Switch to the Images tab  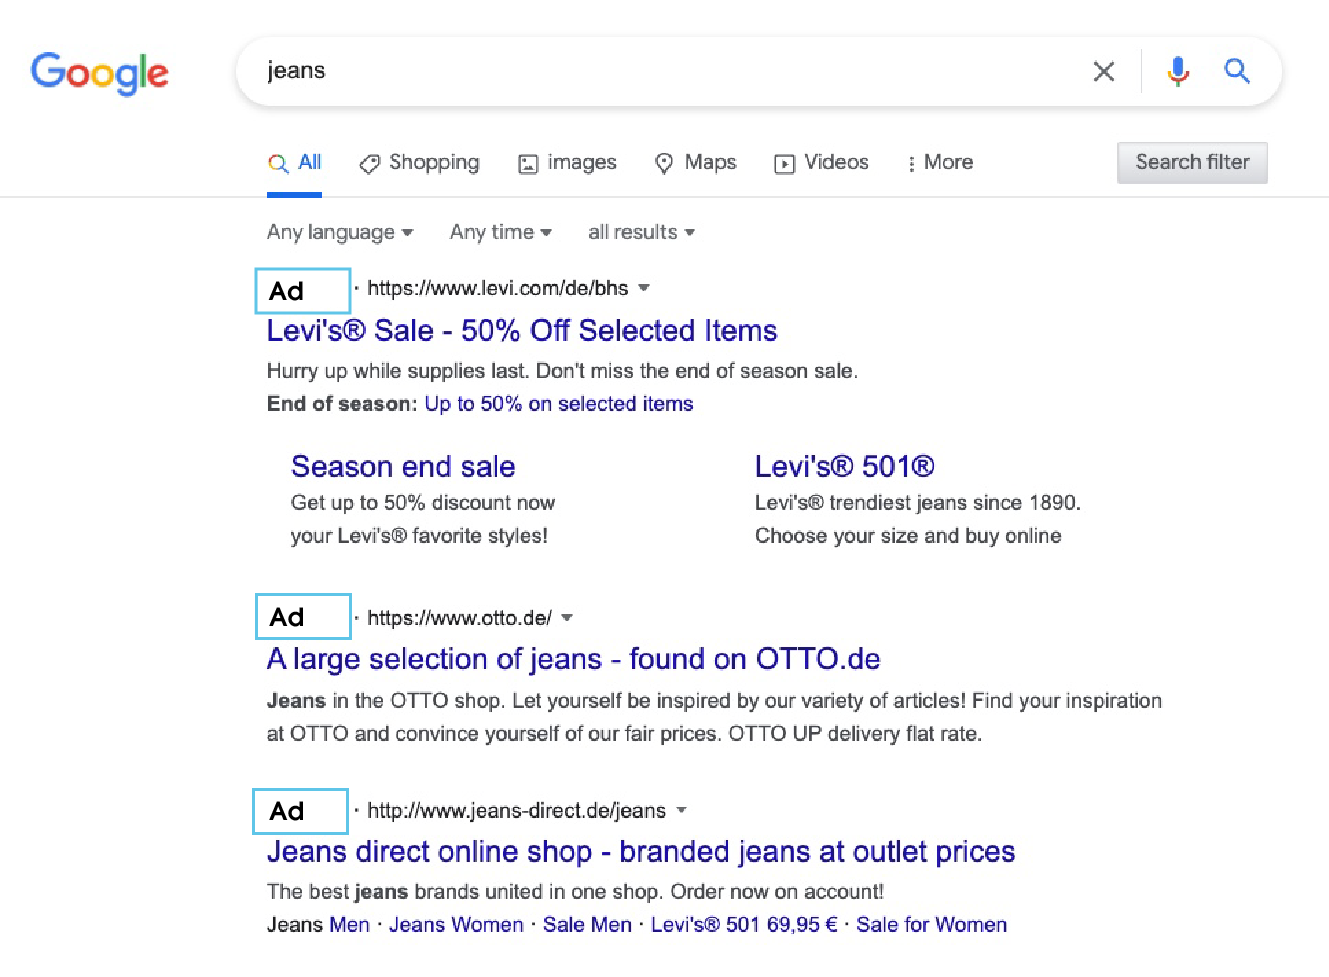[x=567, y=162]
